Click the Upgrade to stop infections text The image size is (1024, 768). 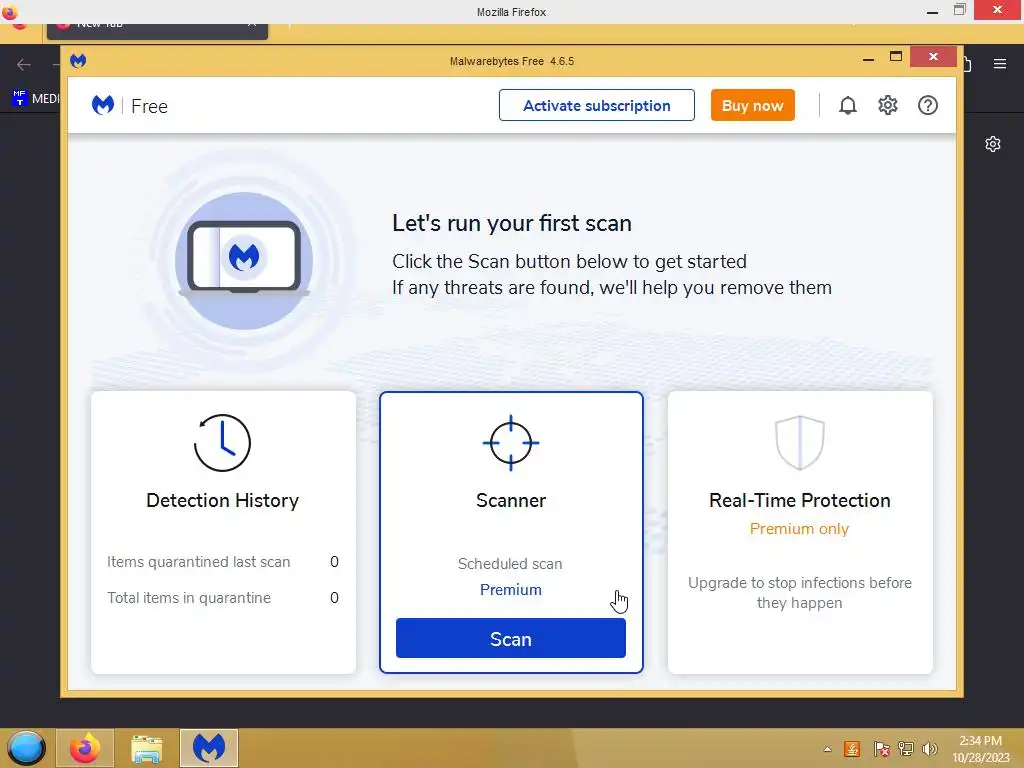(x=799, y=592)
